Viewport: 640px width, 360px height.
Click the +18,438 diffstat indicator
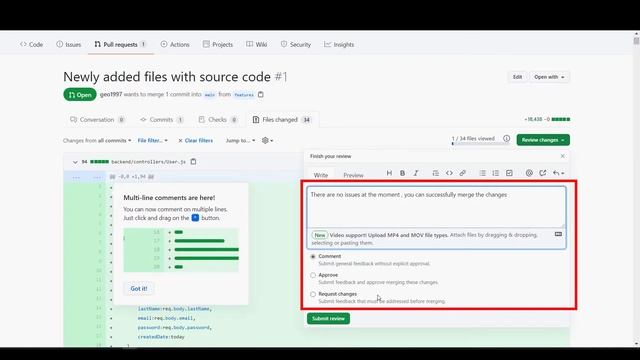(547, 119)
